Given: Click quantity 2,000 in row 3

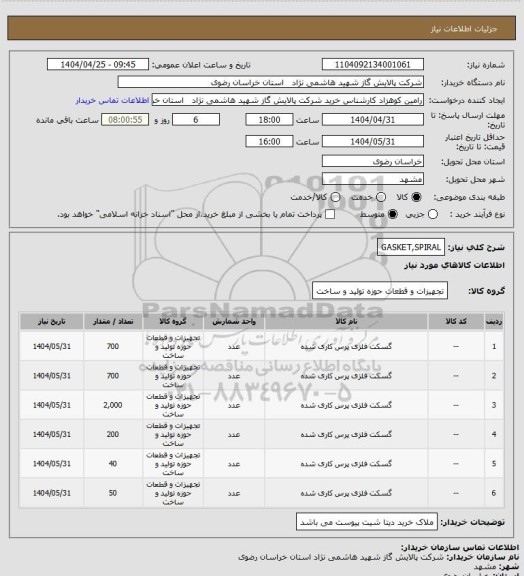Looking at the screenshot, I should [113, 405].
